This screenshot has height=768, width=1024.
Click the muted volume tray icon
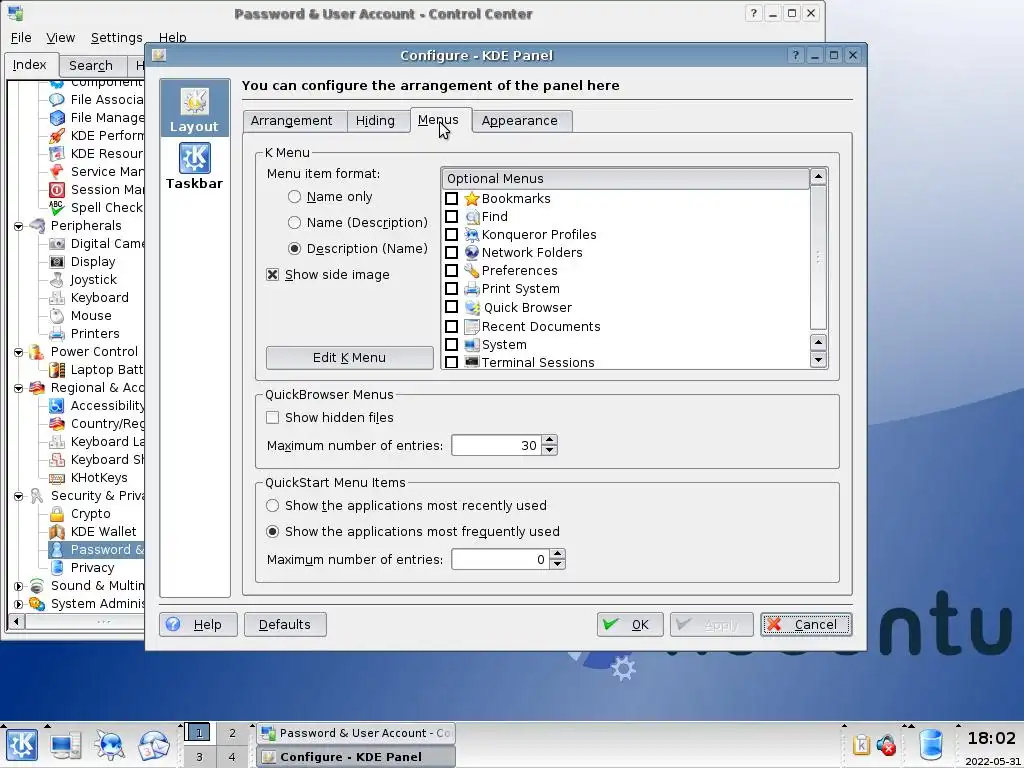[x=886, y=745]
